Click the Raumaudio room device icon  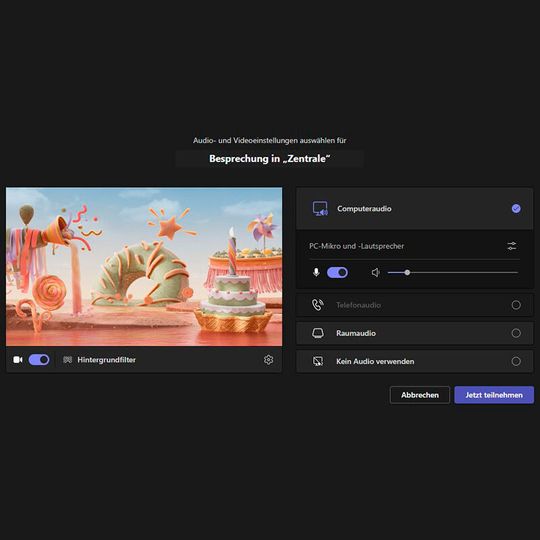318,333
